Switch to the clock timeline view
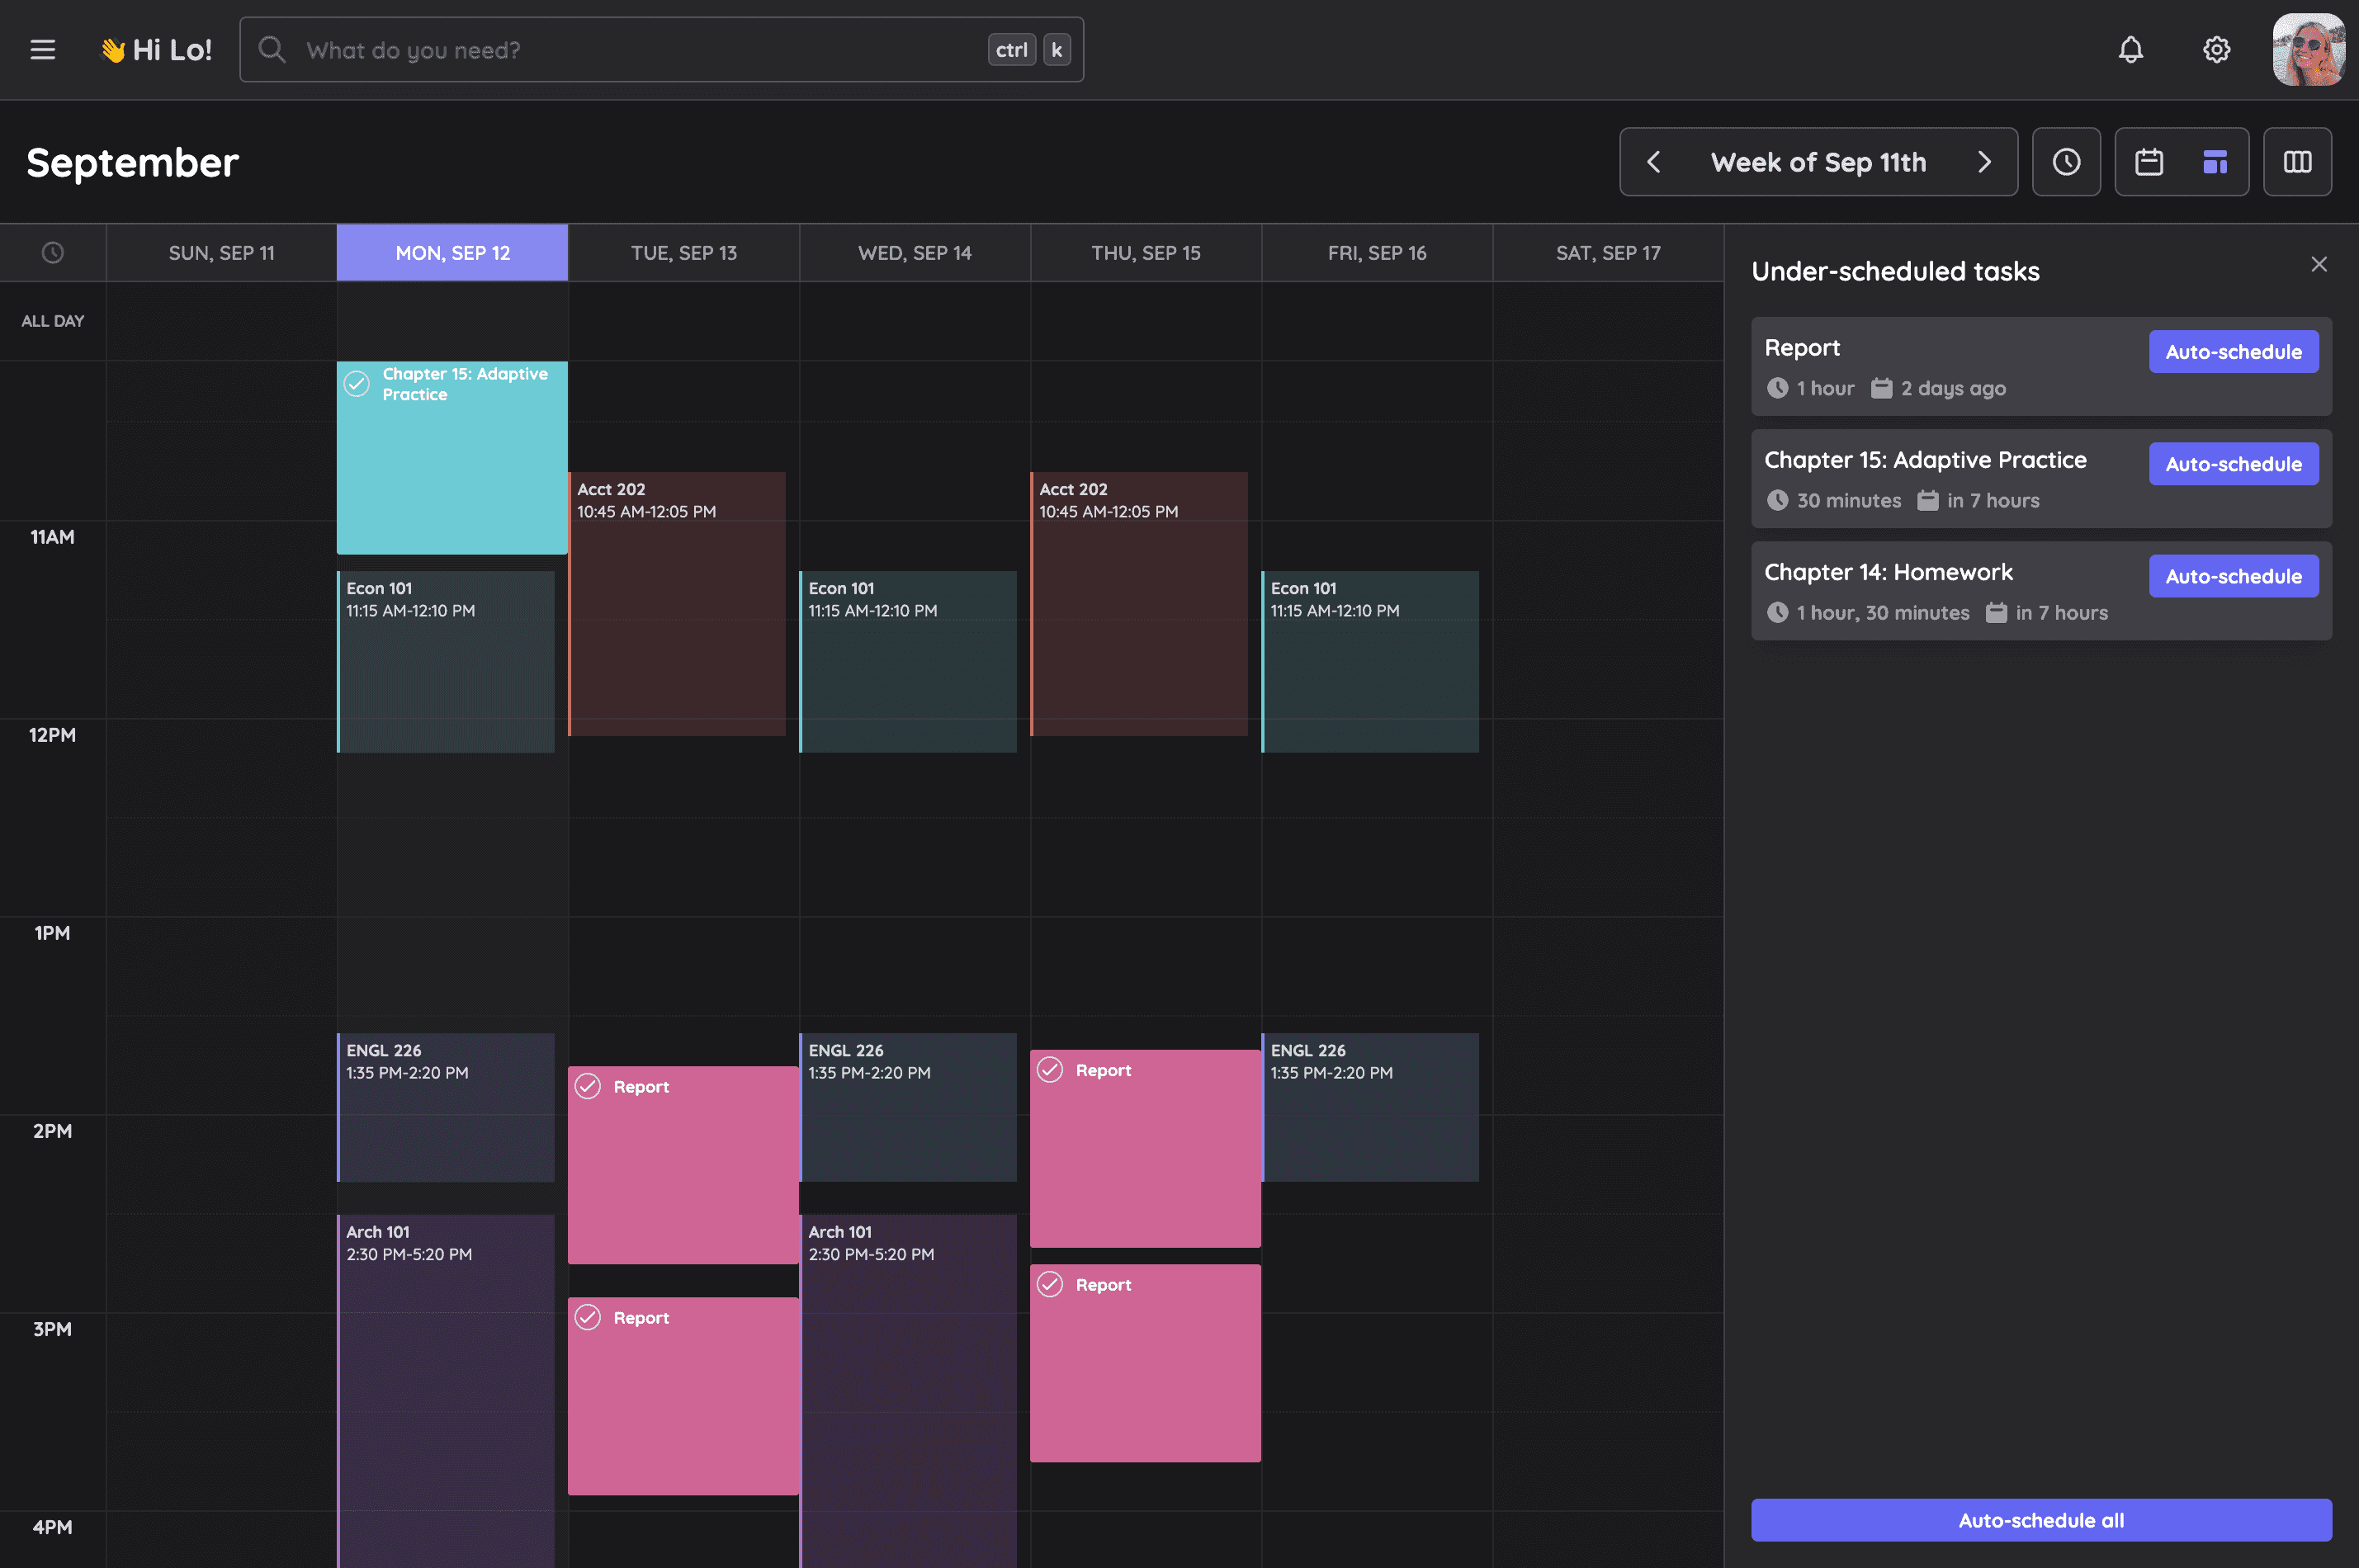This screenshot has width=2359, height=1568. click(2066, 161)
